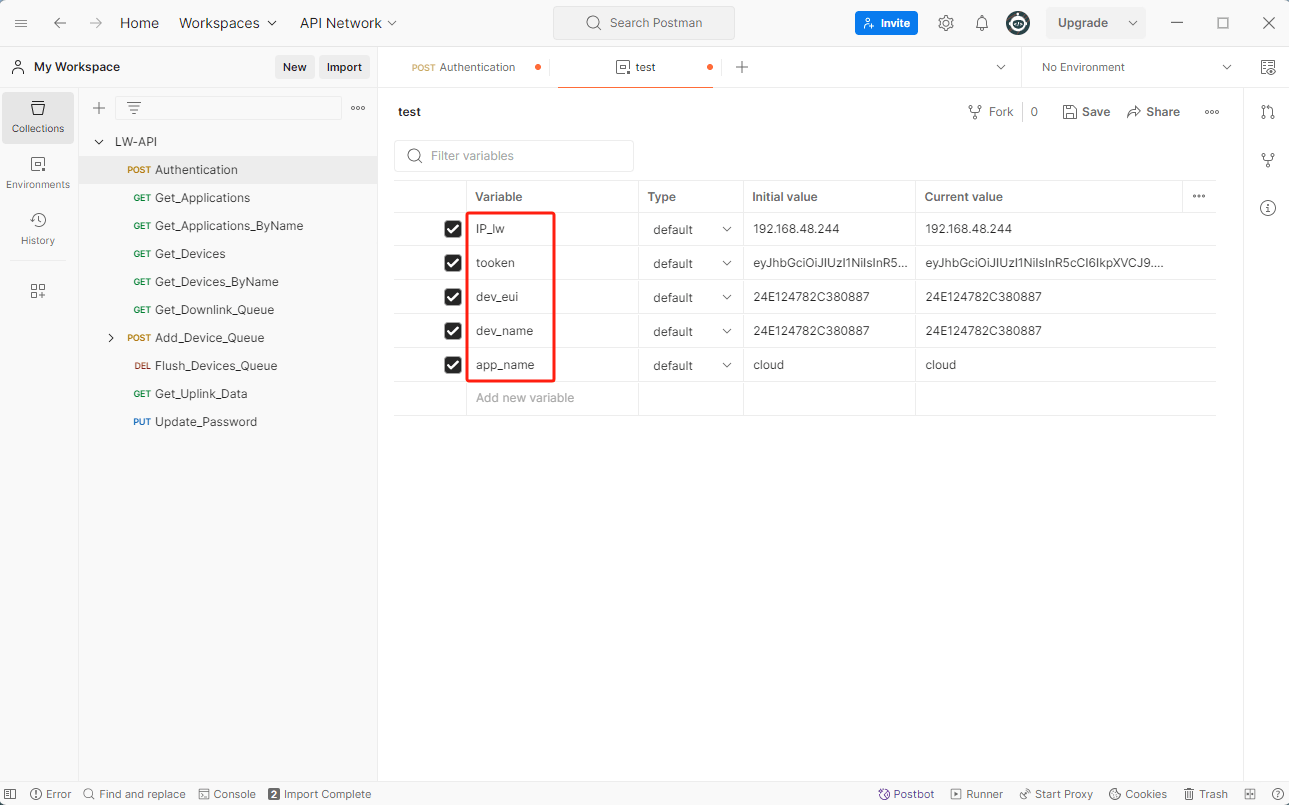The image size is (1289, 805).
Task: Open the variable table column options dots
Action: tap(1199, 197)
